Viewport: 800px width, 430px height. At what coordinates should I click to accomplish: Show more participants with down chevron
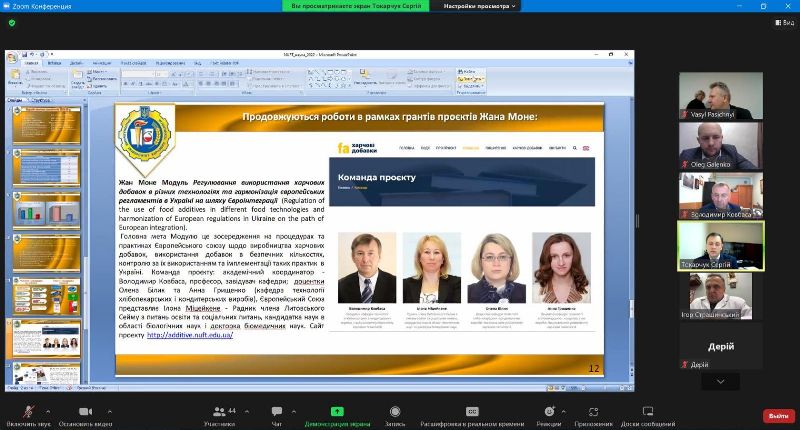tap(720, 381)
